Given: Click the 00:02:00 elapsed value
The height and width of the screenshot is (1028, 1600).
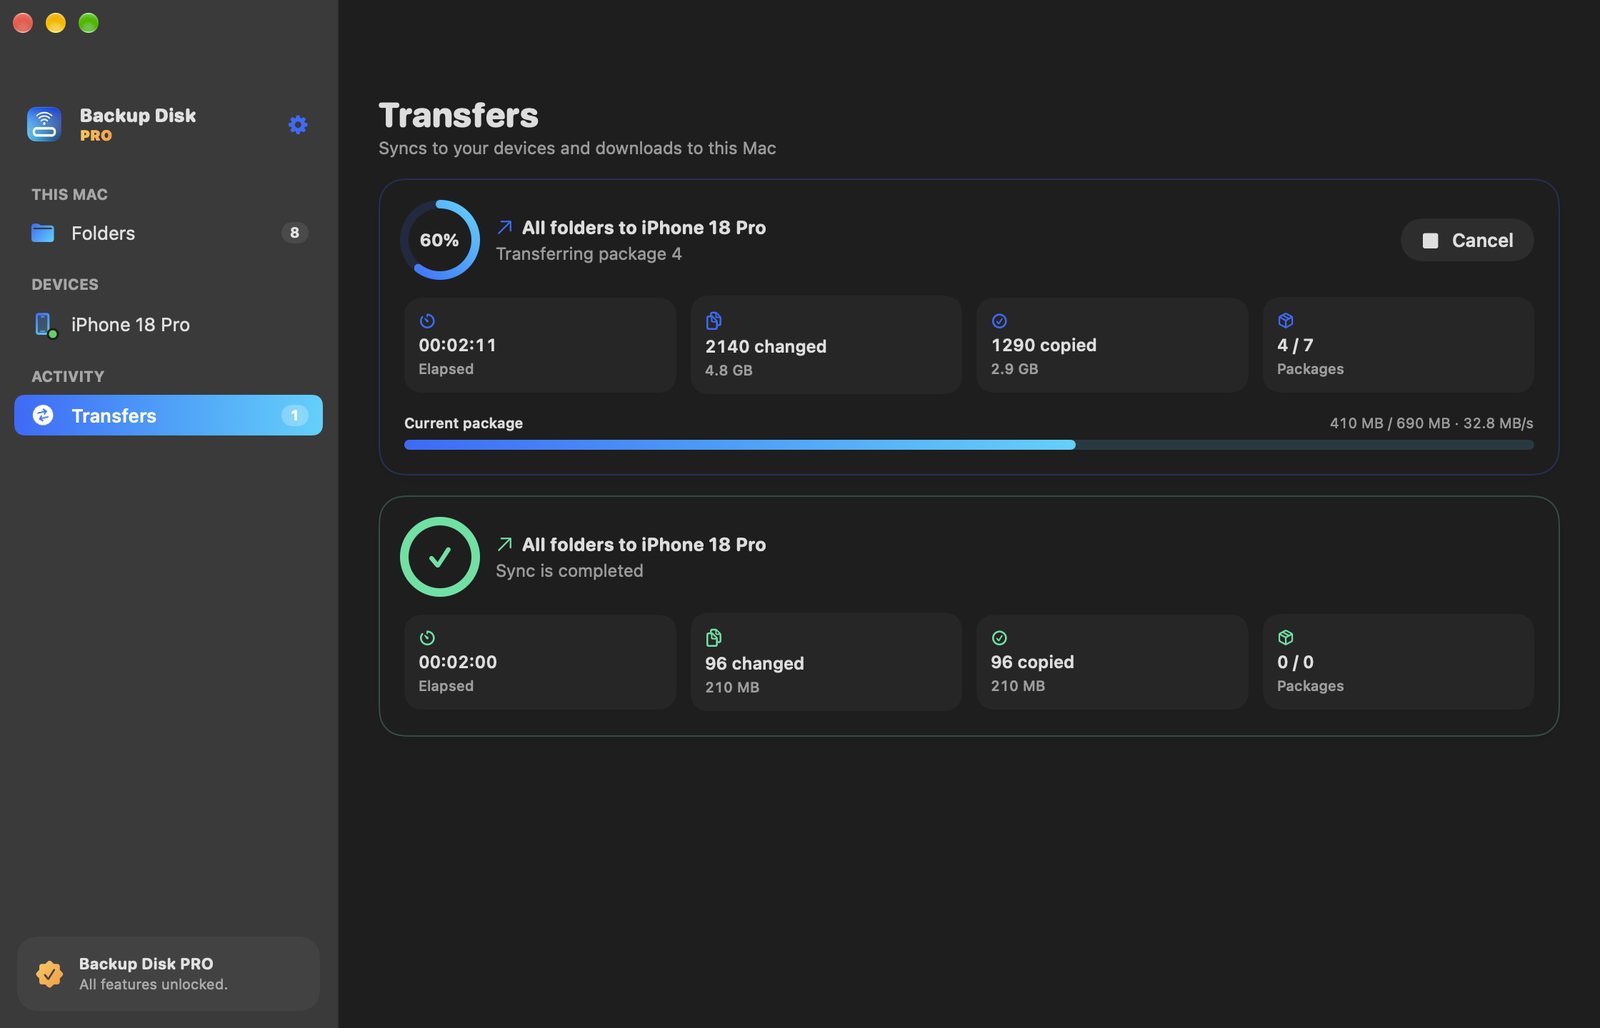Looking at the screenshot, I should pyautogui.click(x=457, y=662).
